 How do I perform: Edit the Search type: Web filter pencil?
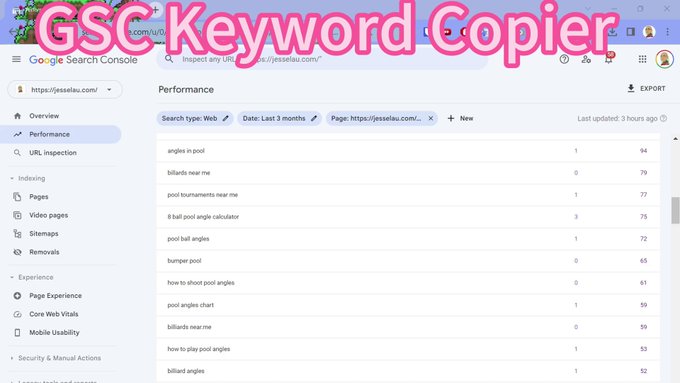226,118
